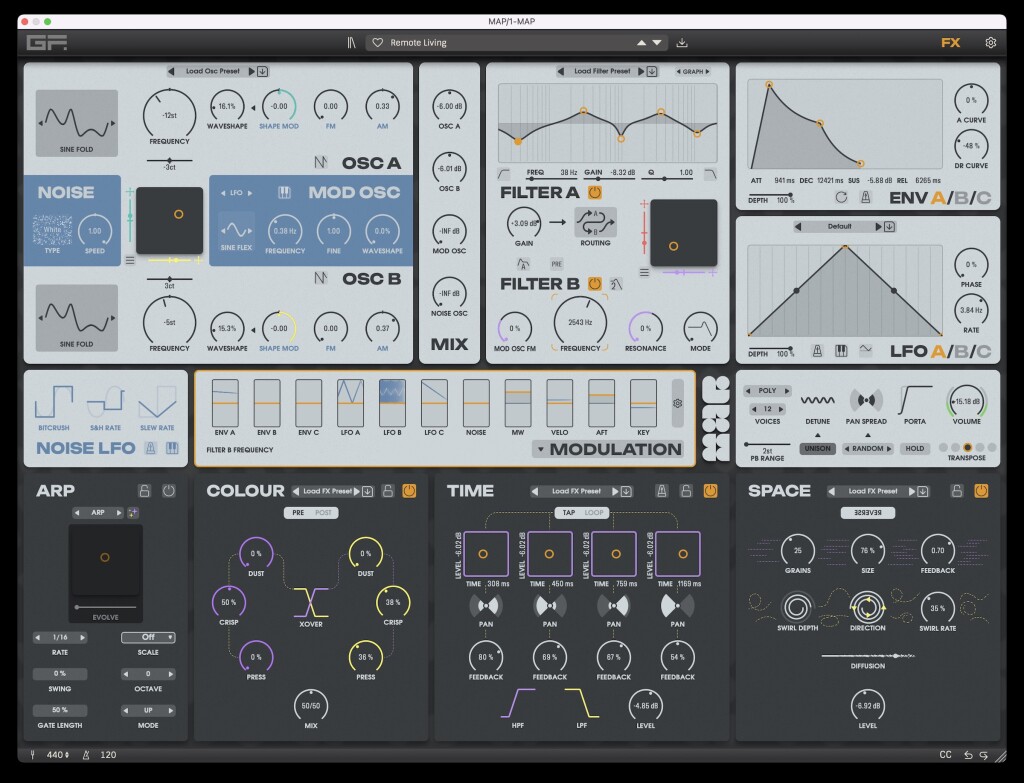Click the TIME section metronome sync icon

tap(660, 491)
